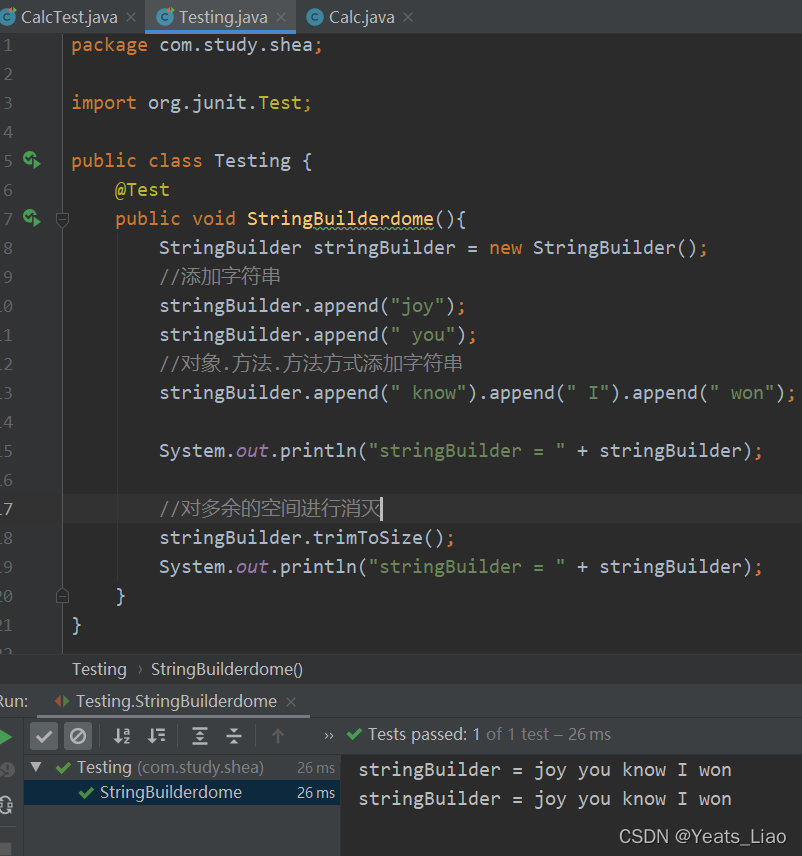This screenshot has width=802, height=856.
Task: Collapse all test results
Action: coord(234,736)
